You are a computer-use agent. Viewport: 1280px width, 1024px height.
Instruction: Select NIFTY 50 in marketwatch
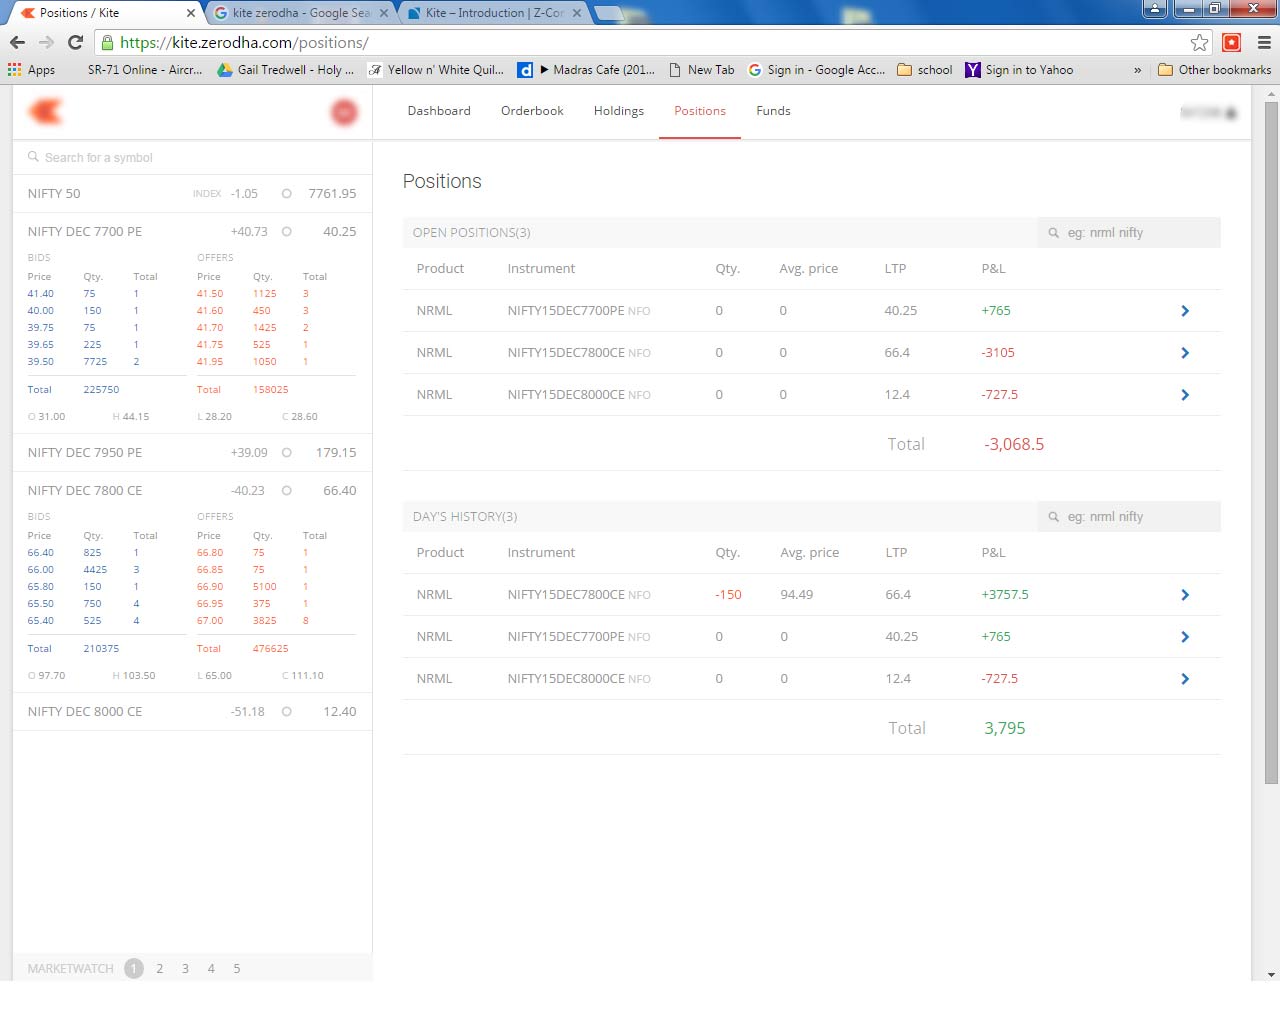tap(192, 194)
